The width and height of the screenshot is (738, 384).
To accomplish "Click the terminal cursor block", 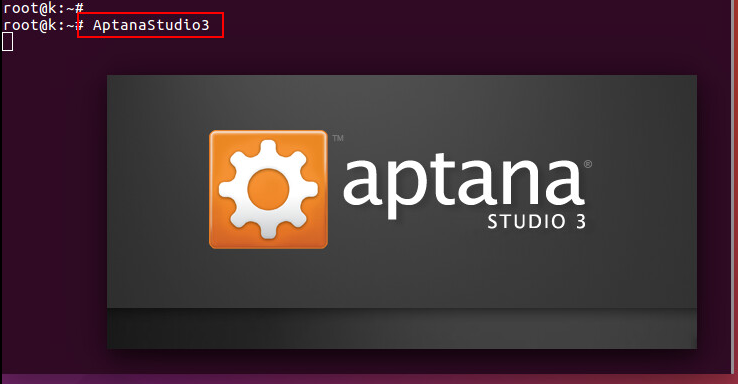I will pos(8,42).
